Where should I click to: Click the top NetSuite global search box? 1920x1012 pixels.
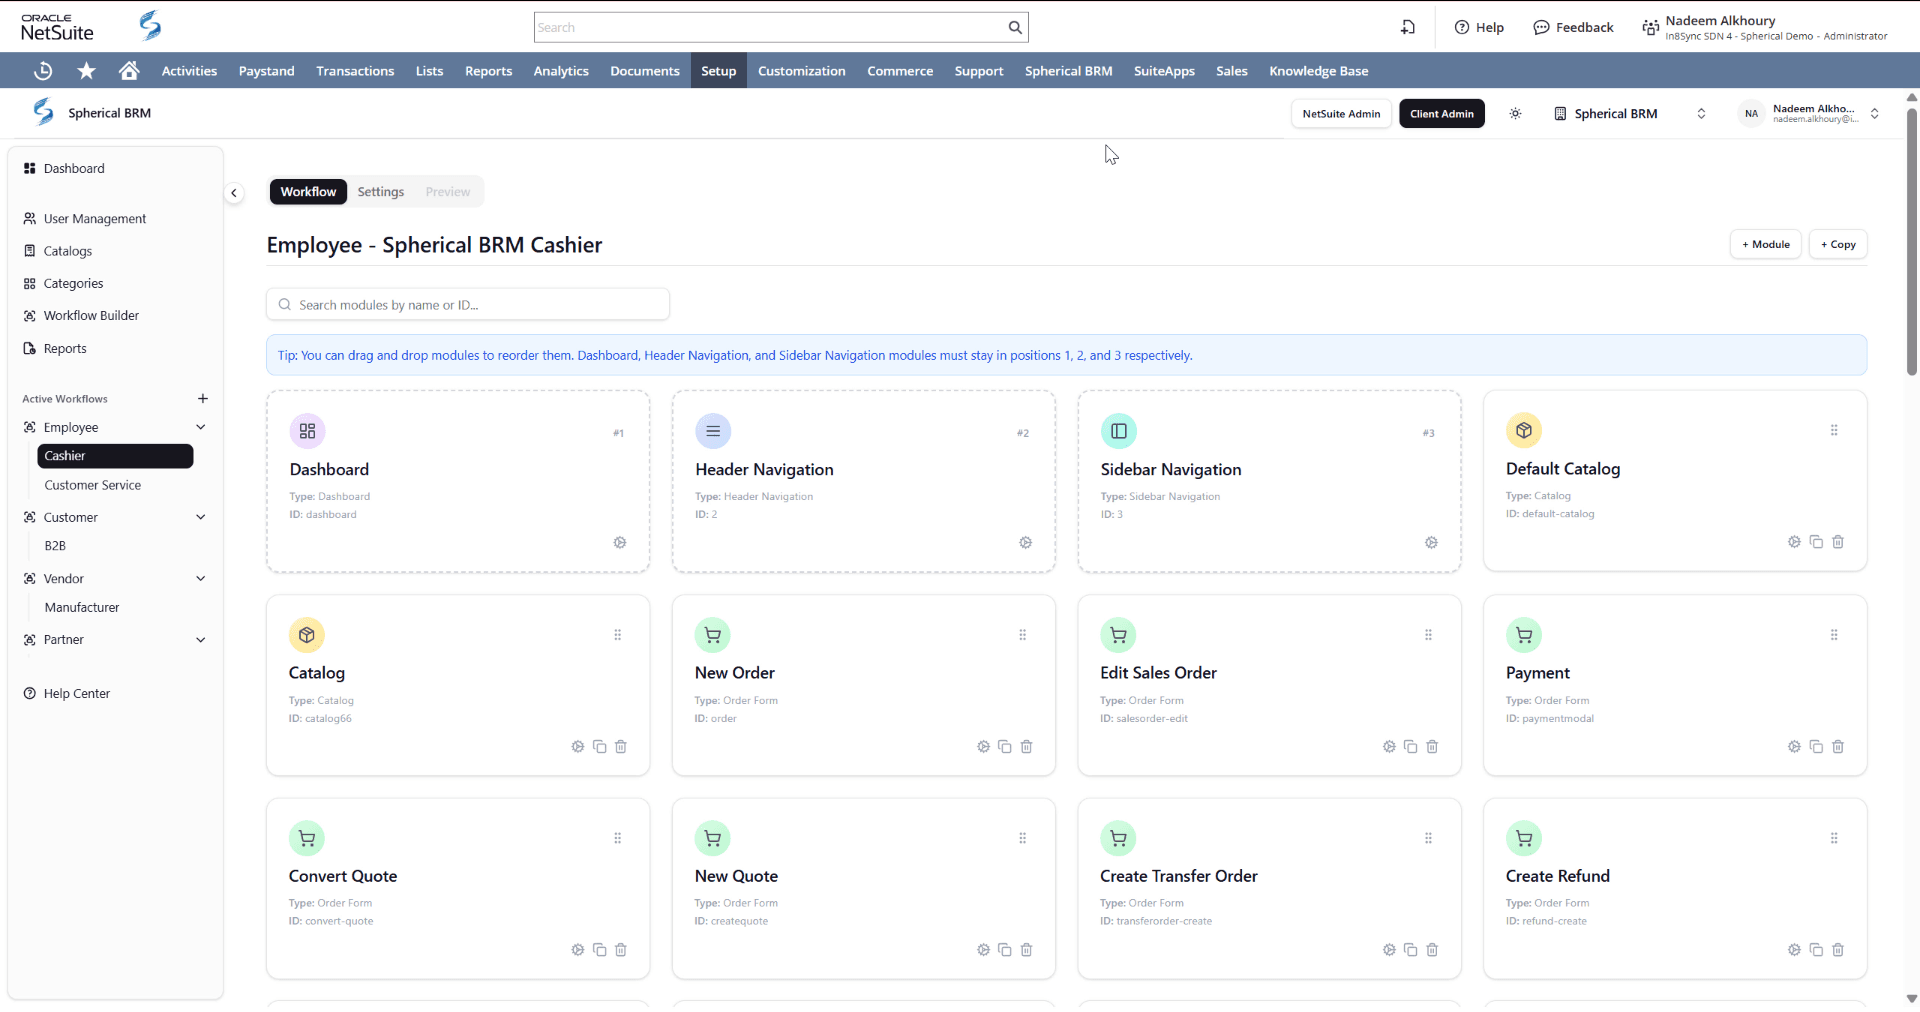[x=770, y=28]
